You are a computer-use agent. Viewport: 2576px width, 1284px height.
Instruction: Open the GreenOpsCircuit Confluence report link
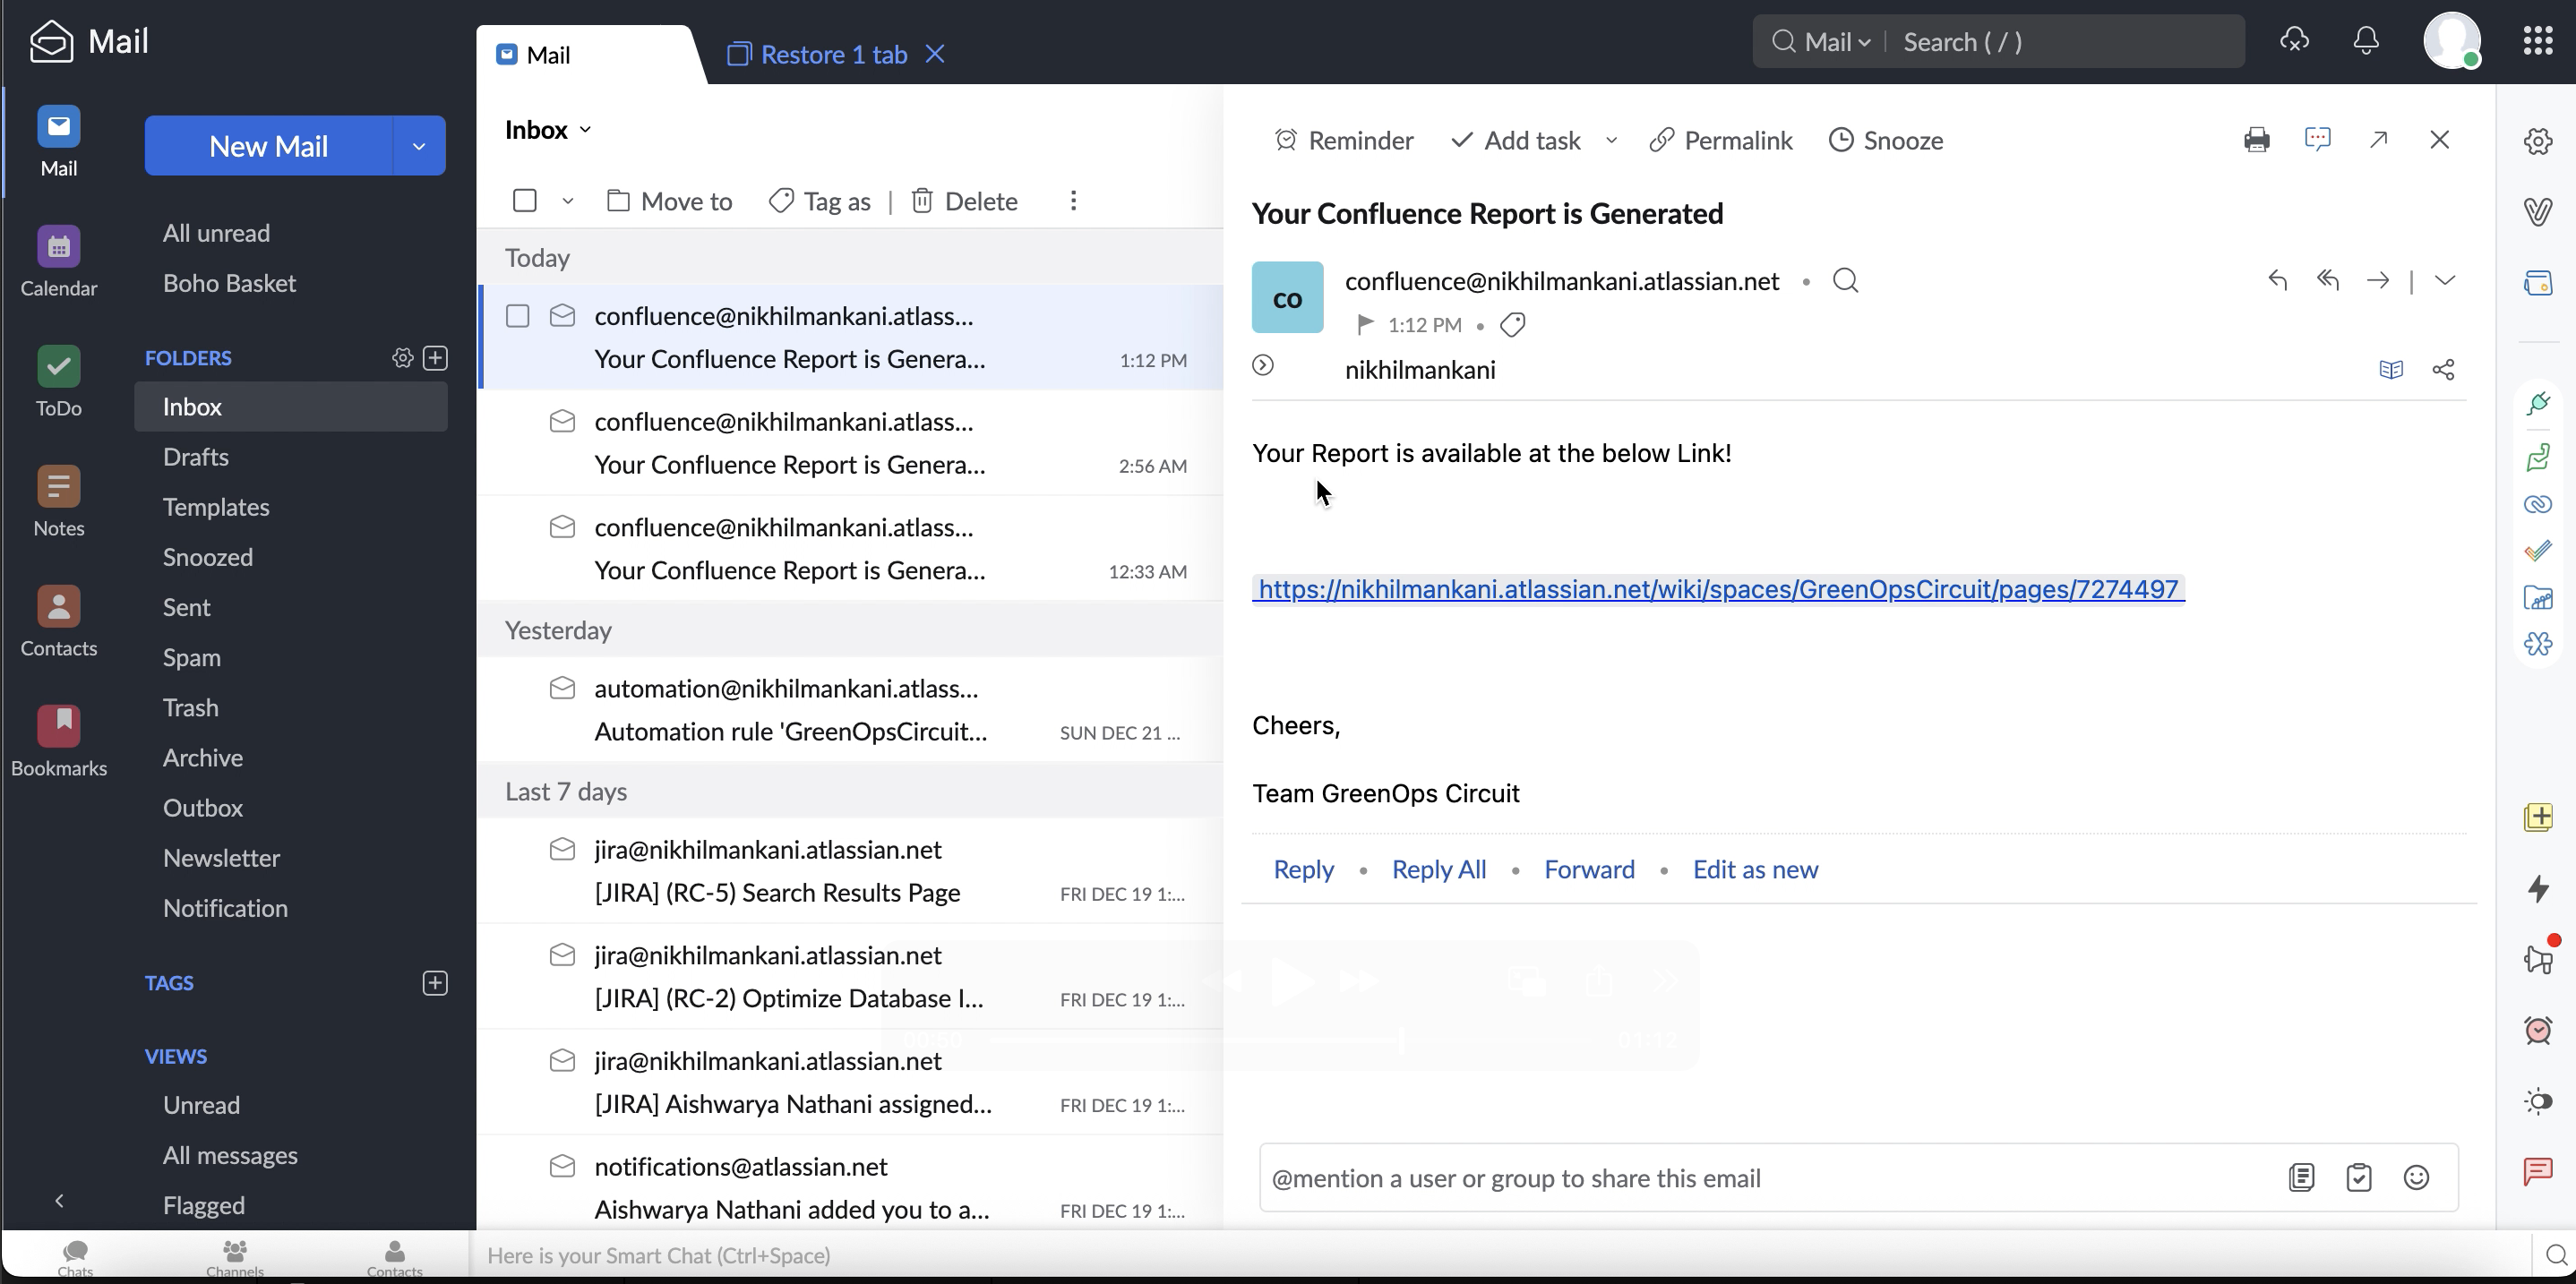pos(1717,589)
